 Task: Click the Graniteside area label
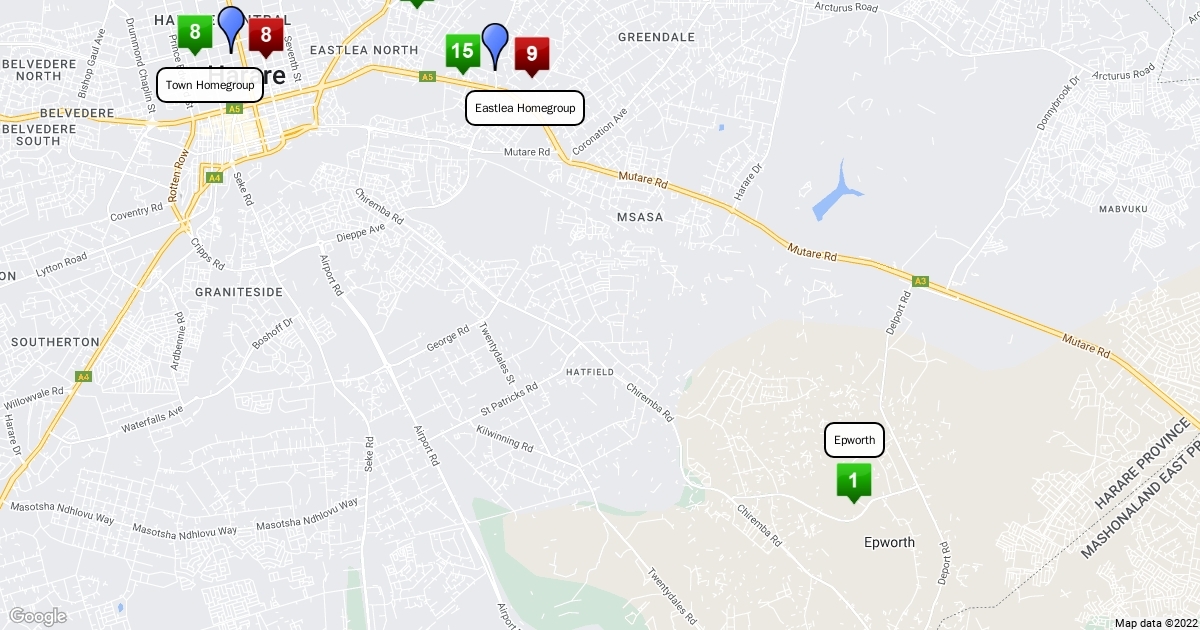239,292
